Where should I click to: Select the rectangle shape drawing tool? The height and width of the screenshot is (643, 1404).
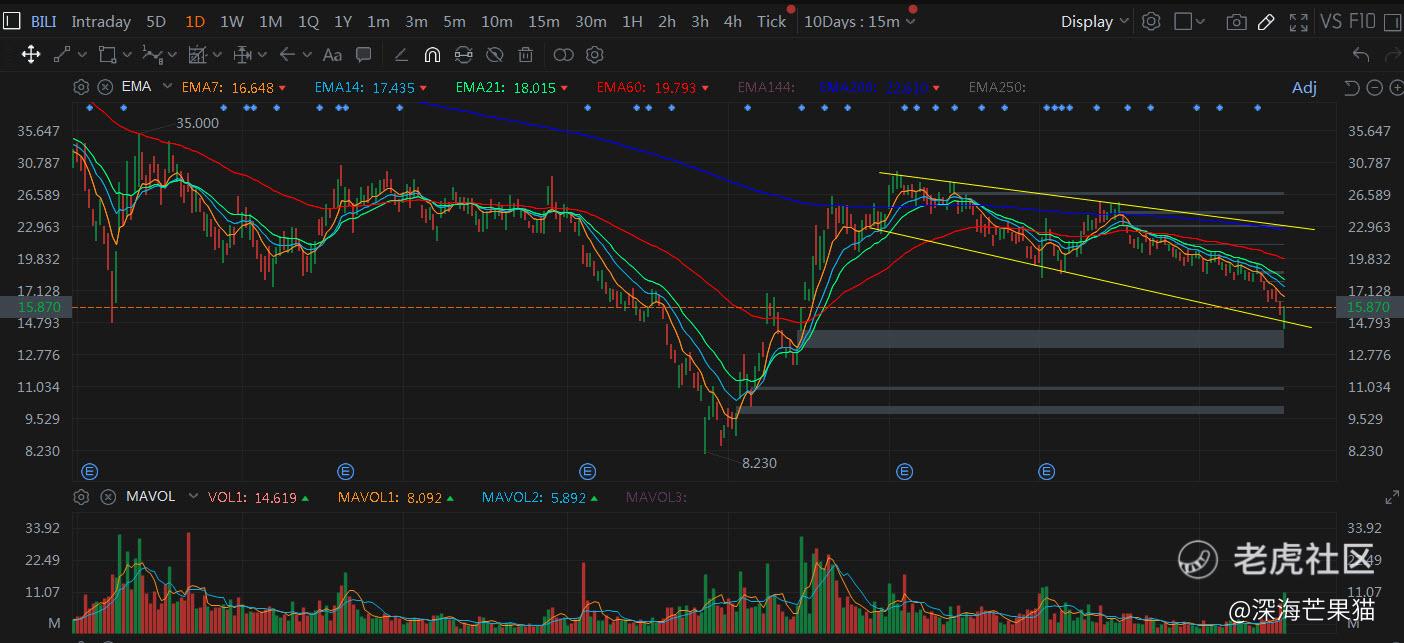tap(106, 55)
